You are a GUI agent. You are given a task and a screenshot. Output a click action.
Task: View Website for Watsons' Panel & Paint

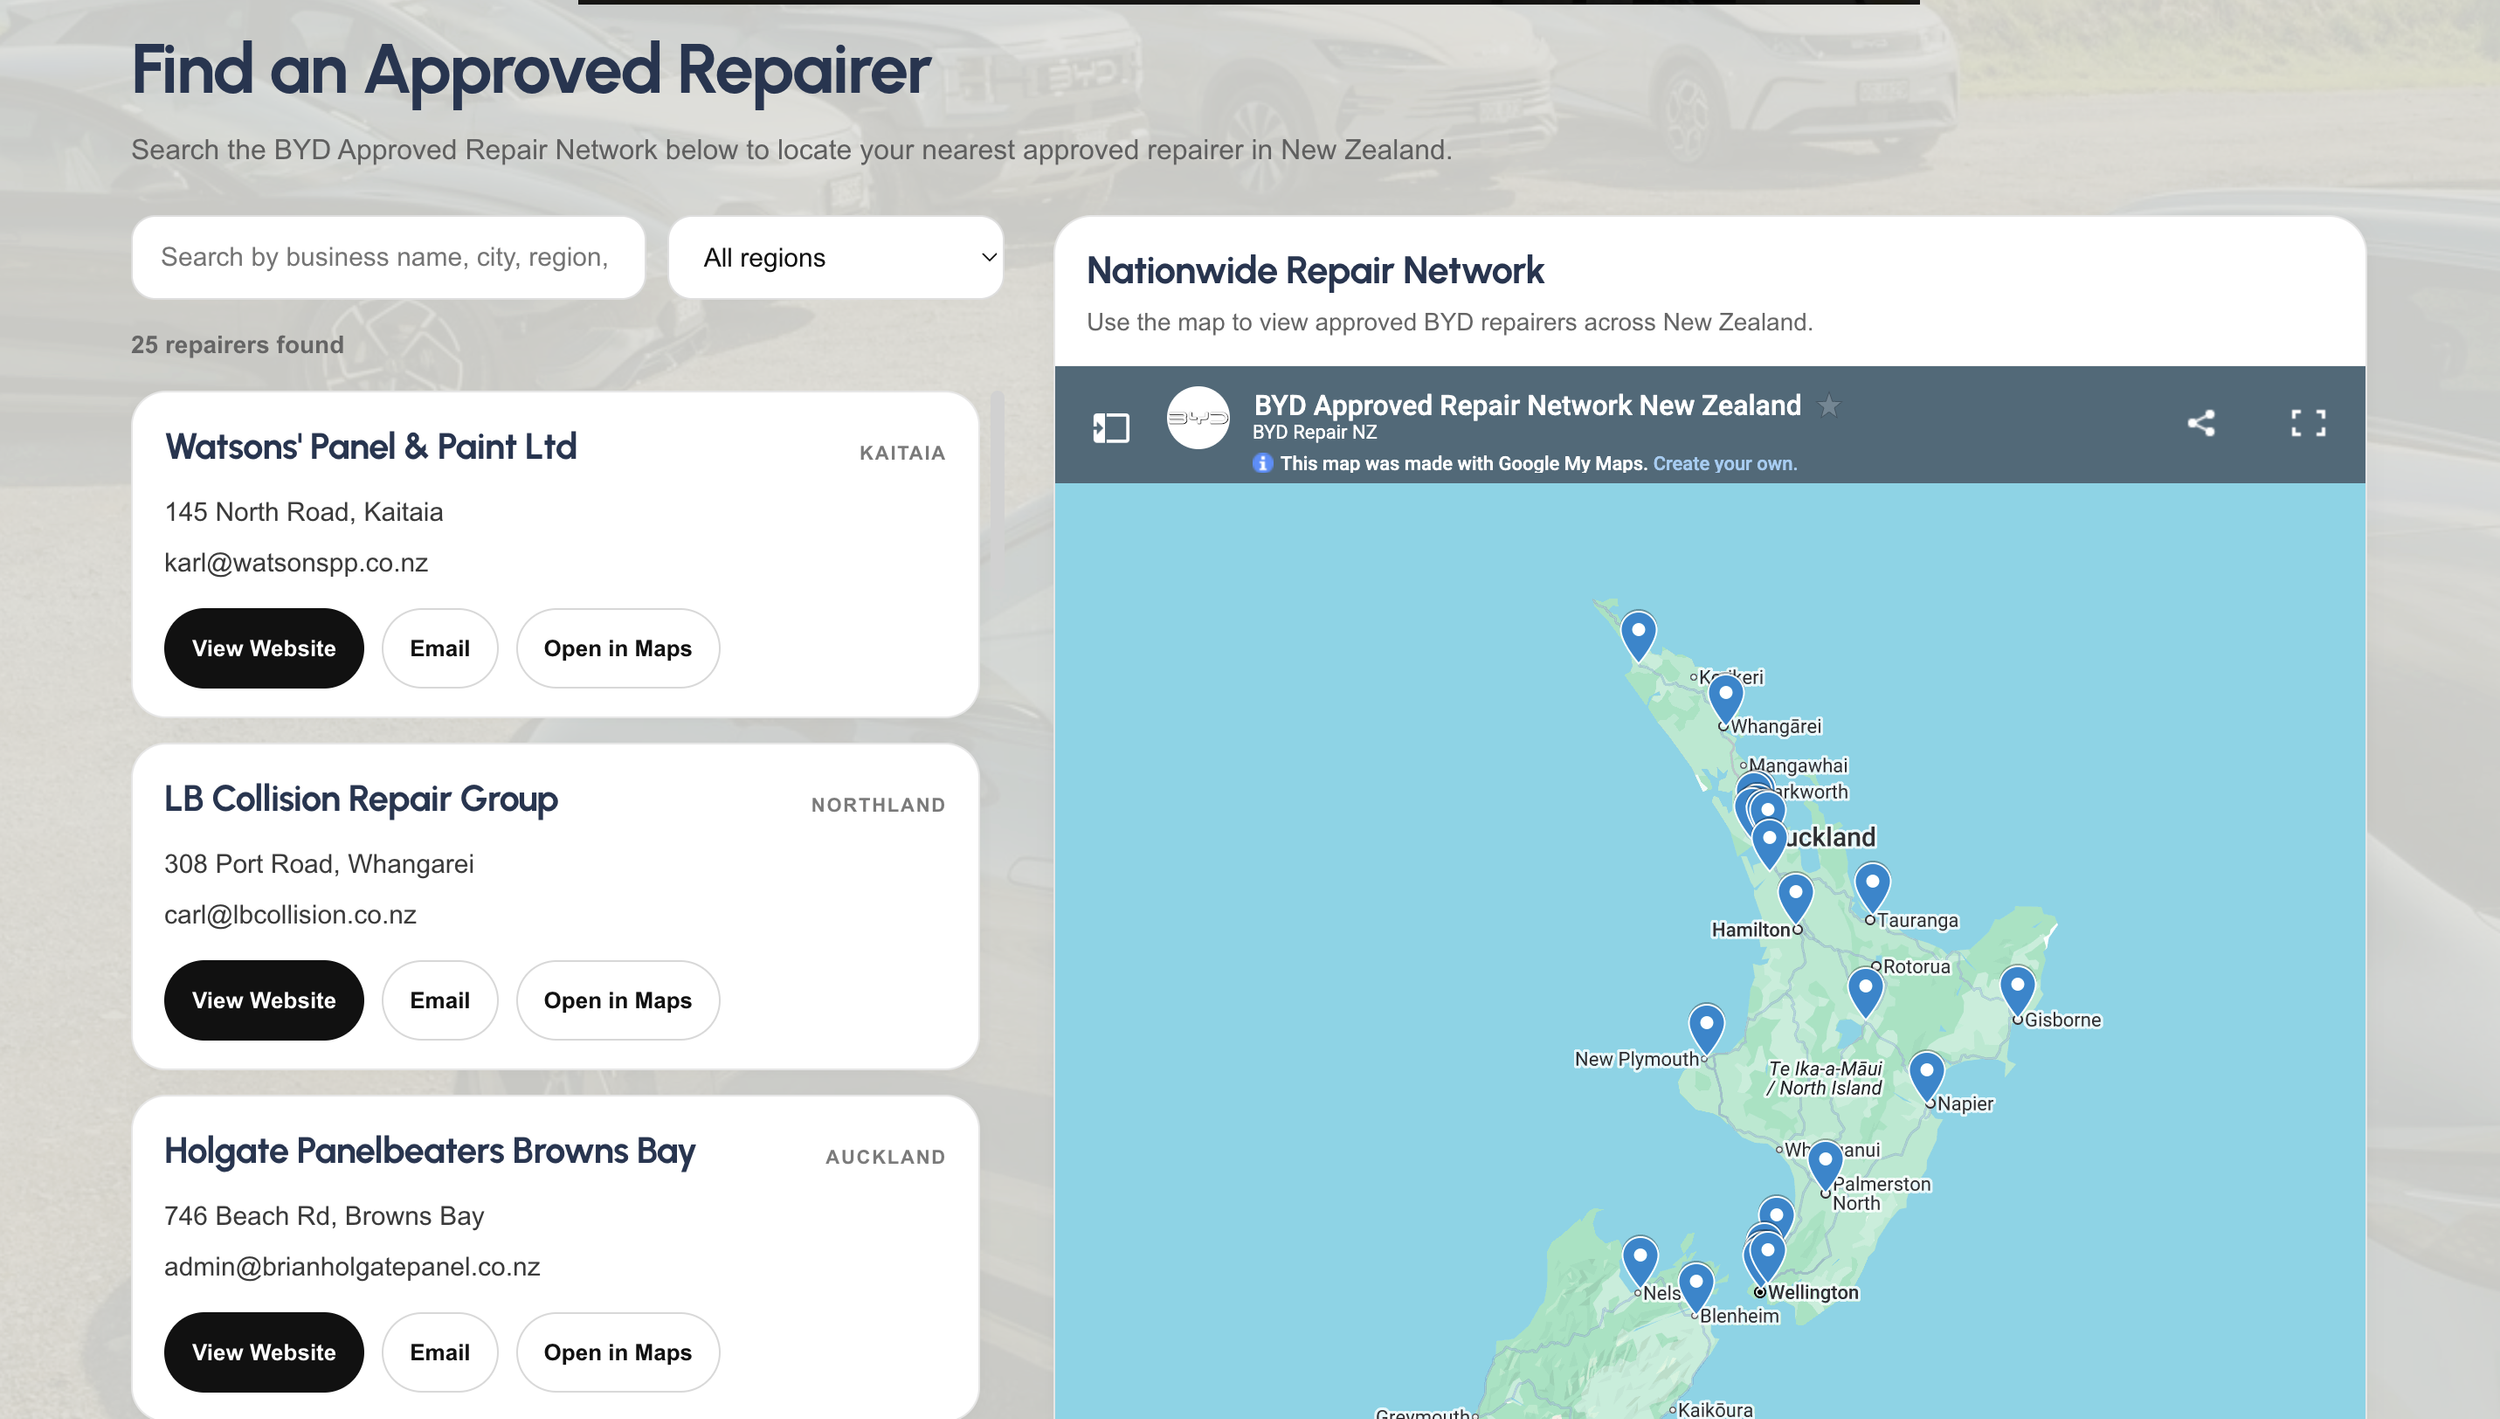pos(264,648)
